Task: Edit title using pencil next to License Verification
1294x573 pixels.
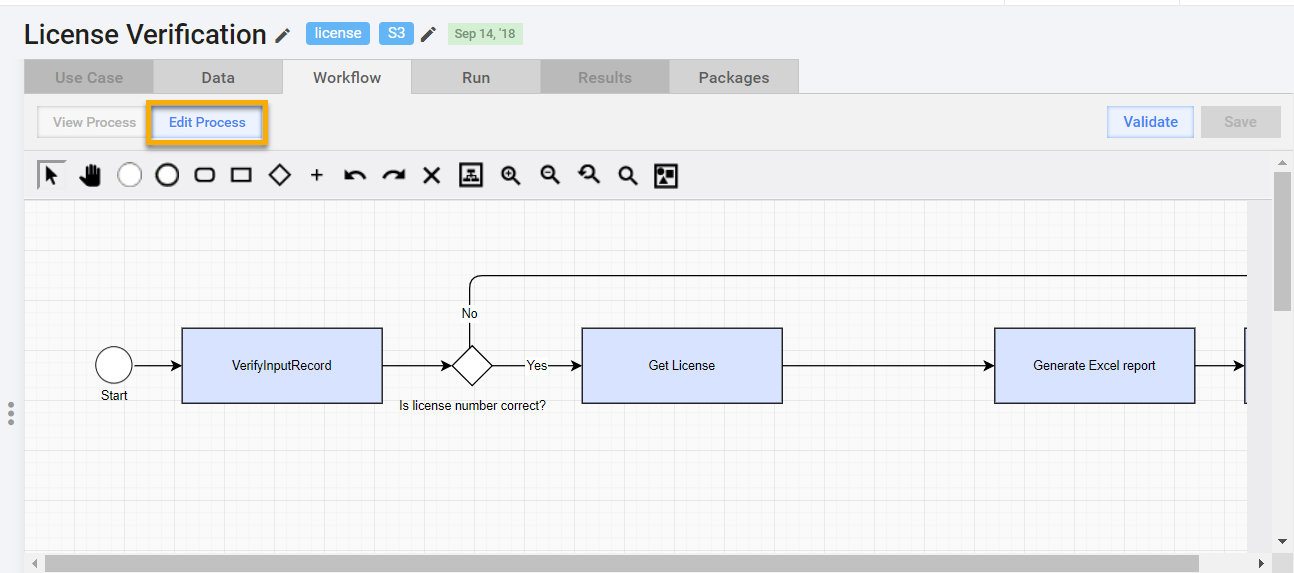Action: click(x=283, y=35)
